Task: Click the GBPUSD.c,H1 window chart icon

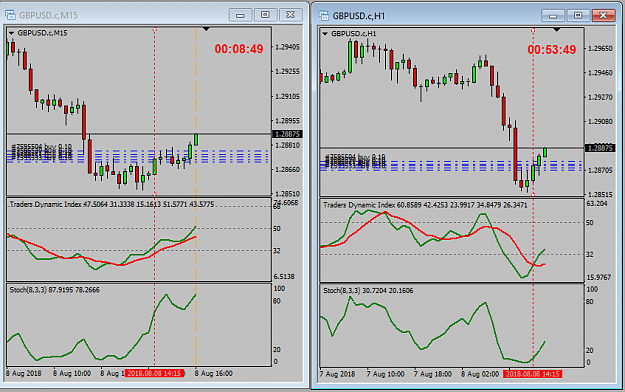Action: click(x=324, y=16)
